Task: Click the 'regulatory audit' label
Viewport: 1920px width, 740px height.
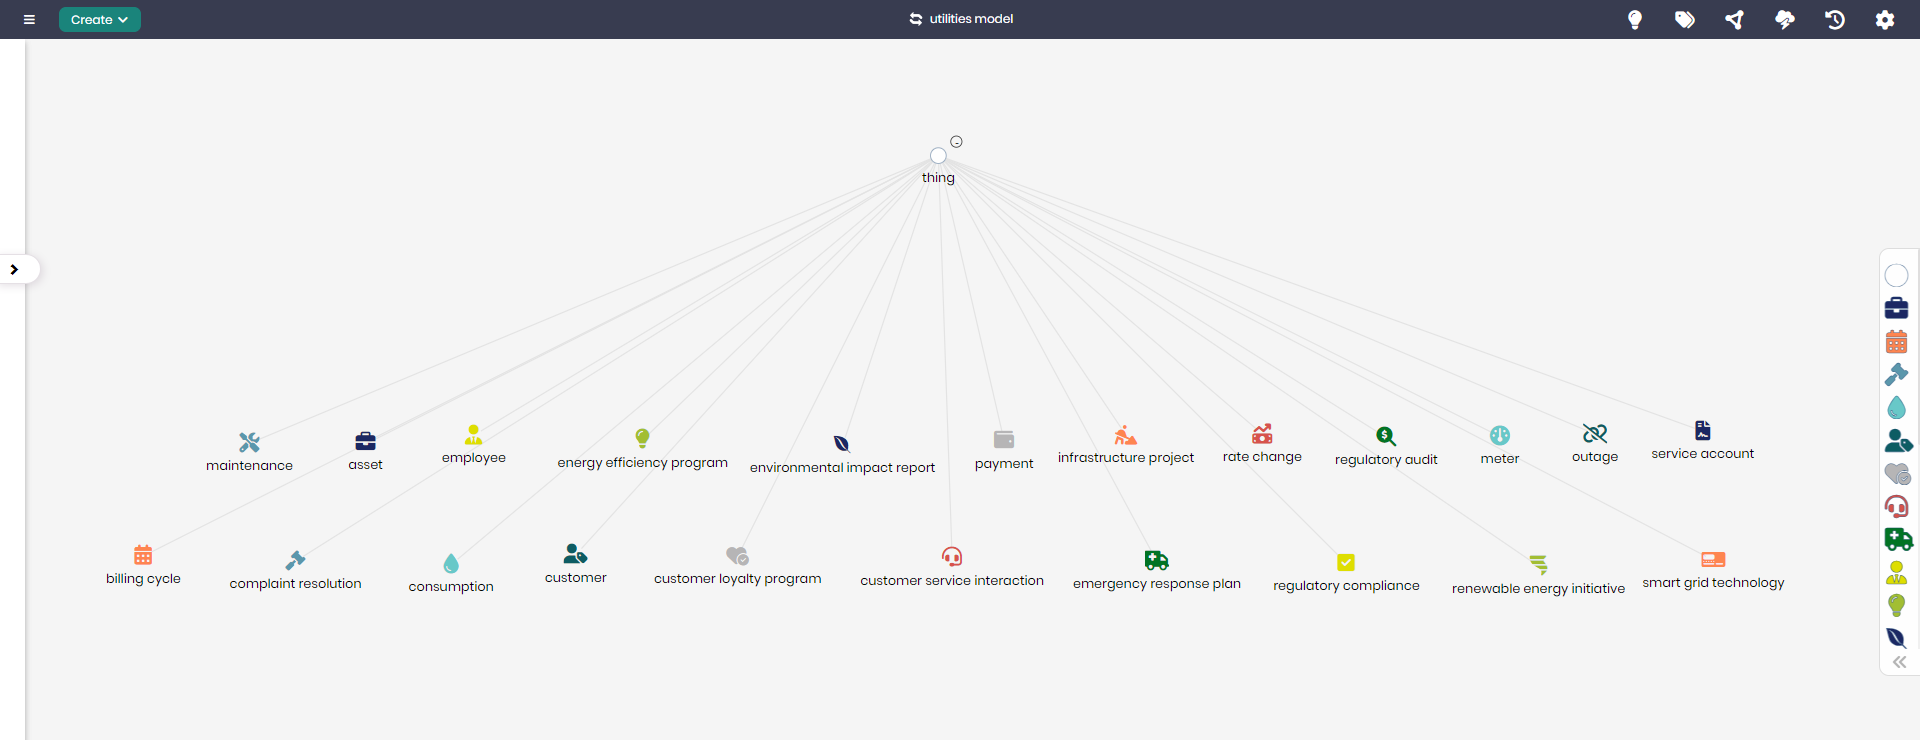Action: pos(1386,460)
